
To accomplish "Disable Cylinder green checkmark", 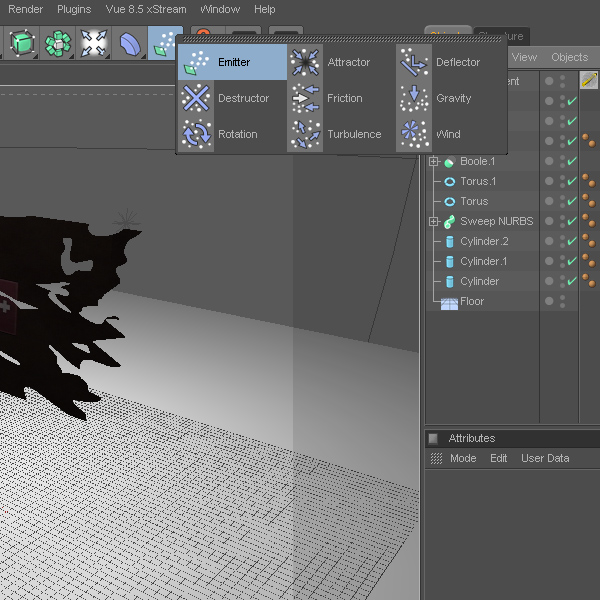I will (572, 281).
